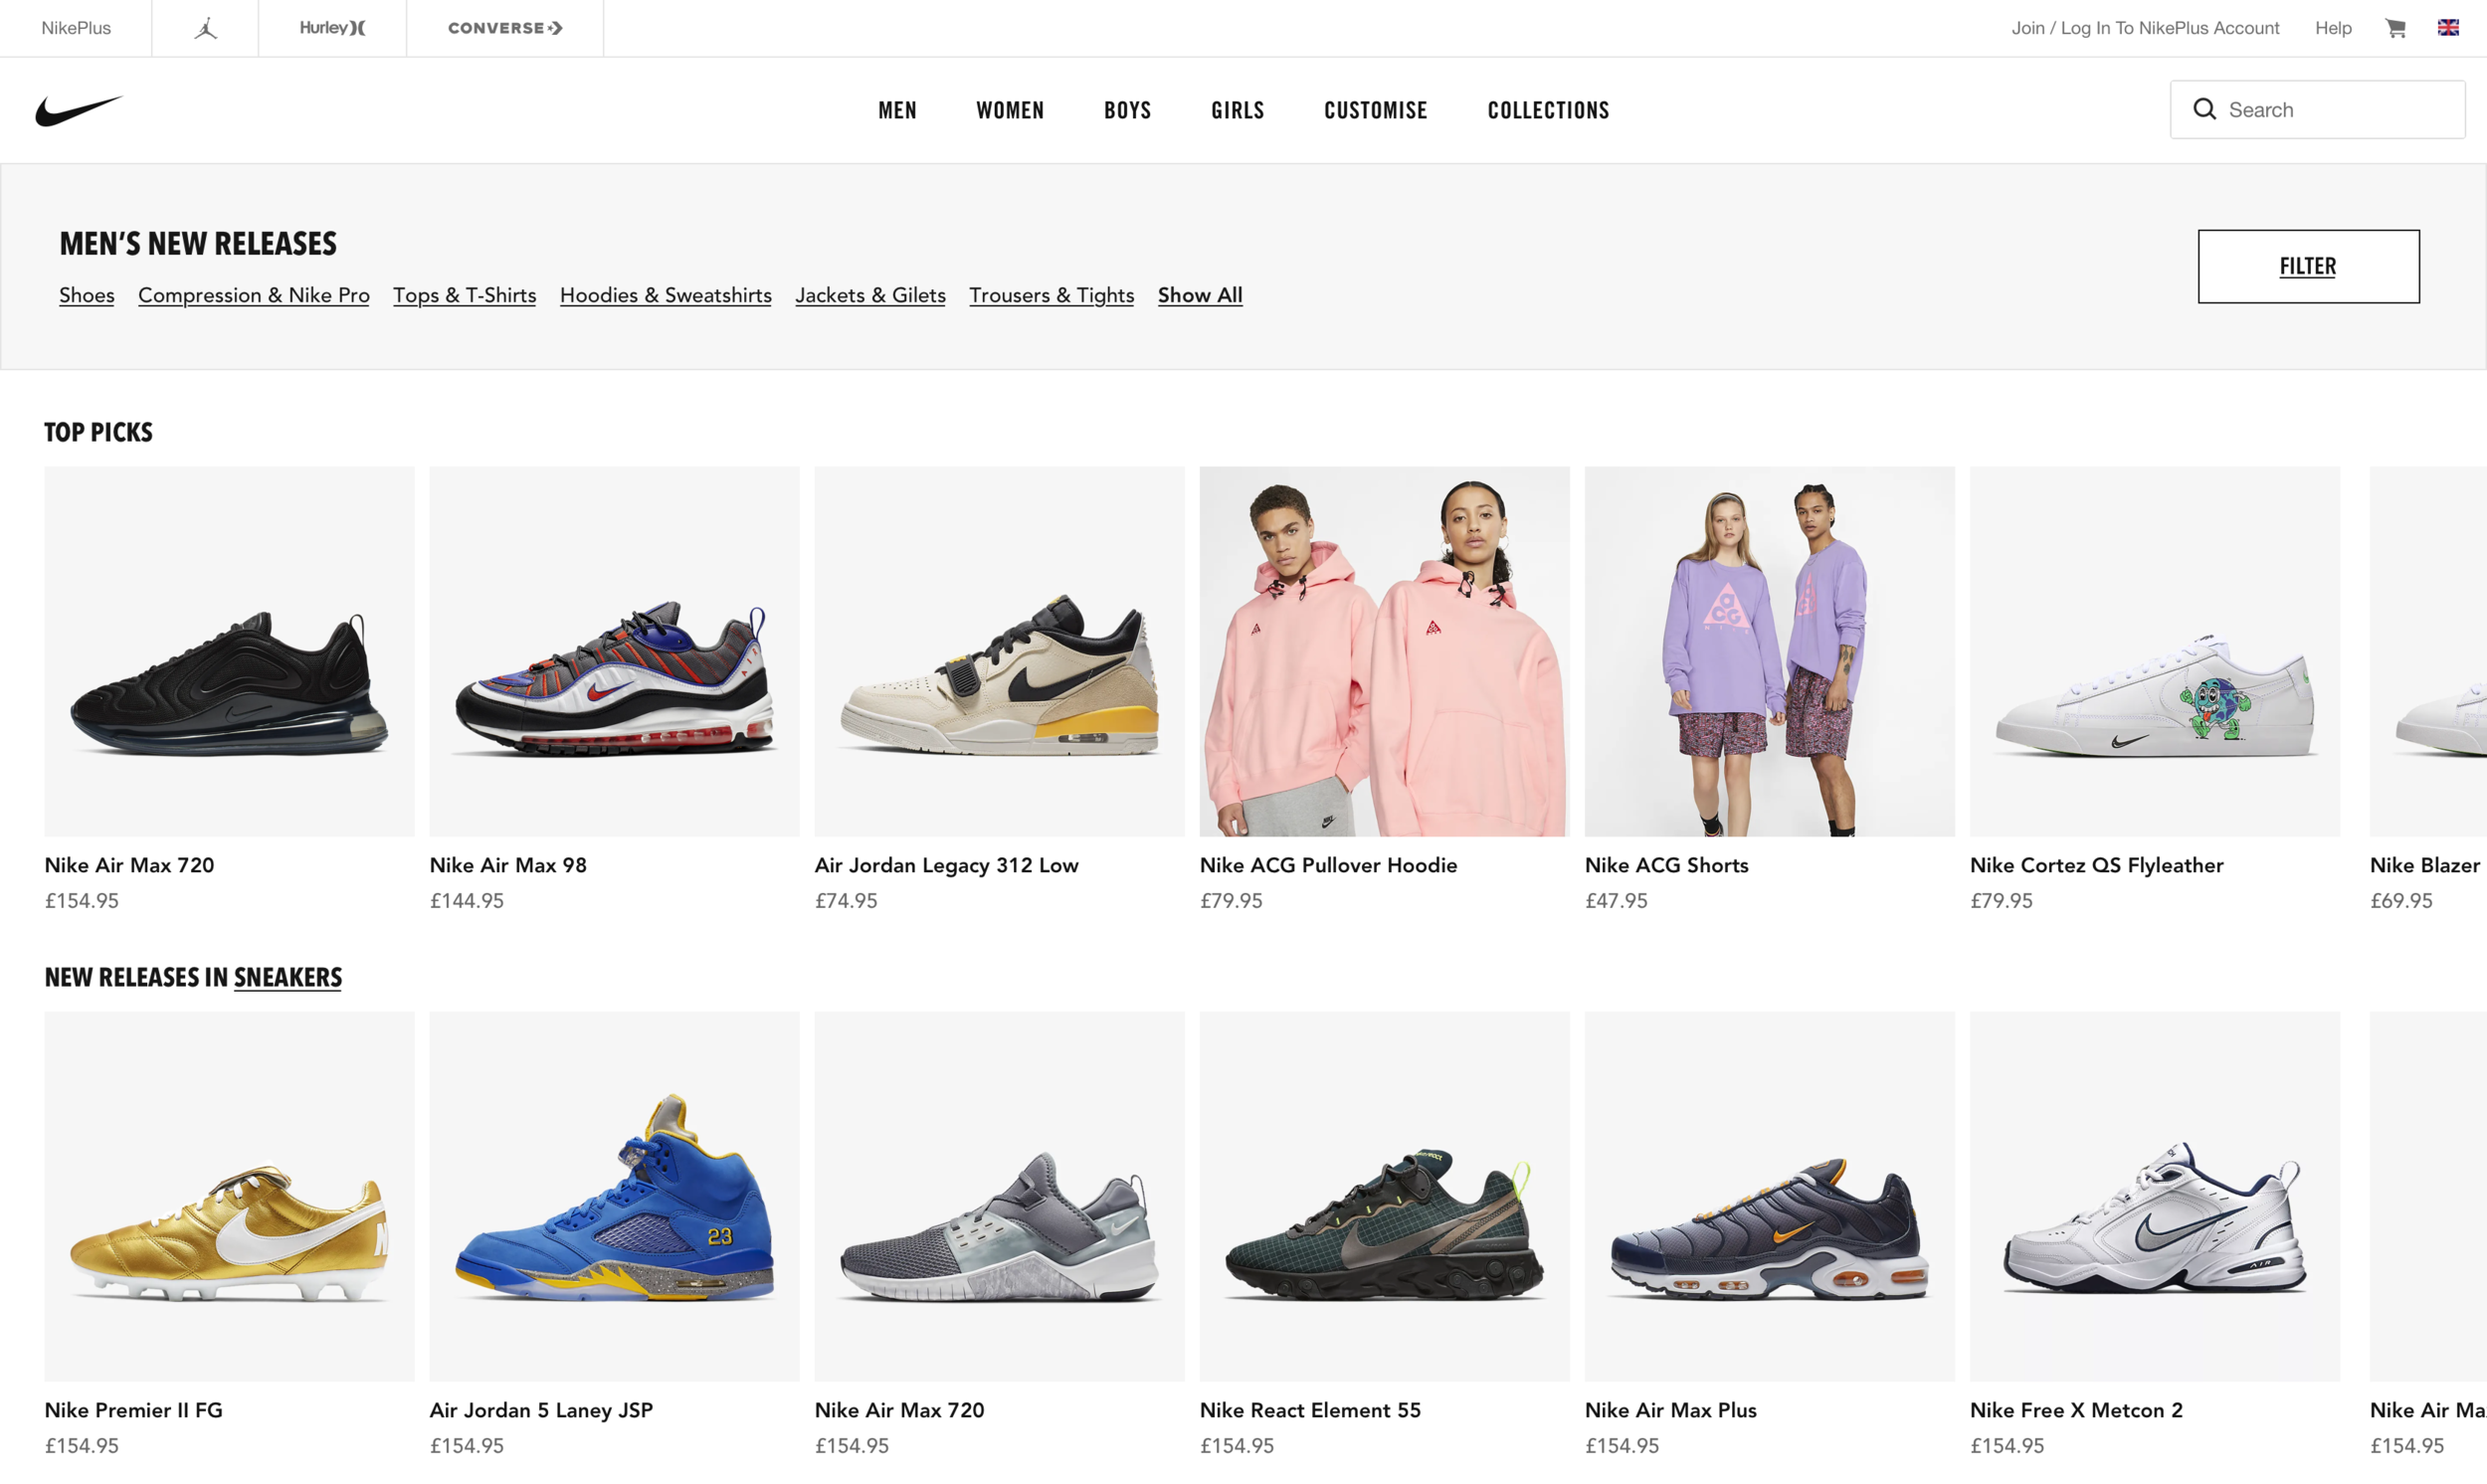Click the Nike ACG Pullover Hoodie title
Screen dimensions: 2487x1484
click(1328, 865)
